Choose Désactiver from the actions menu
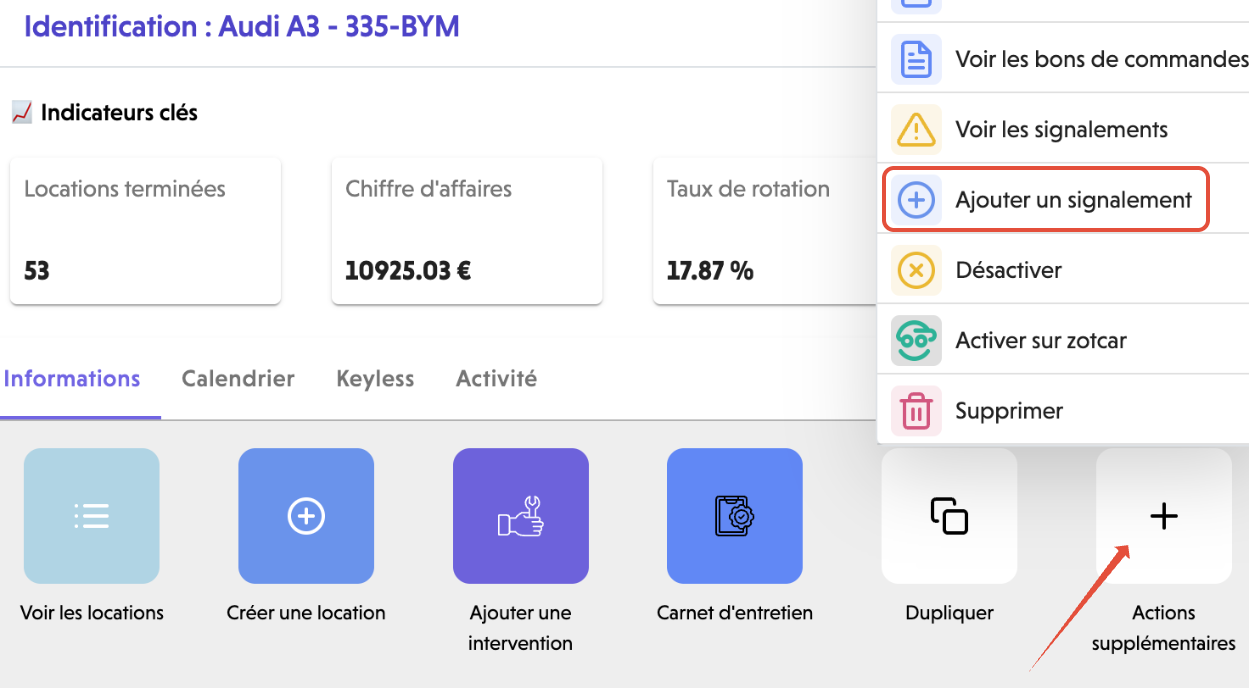1249x688 pixels. [x=1063, y=270]
